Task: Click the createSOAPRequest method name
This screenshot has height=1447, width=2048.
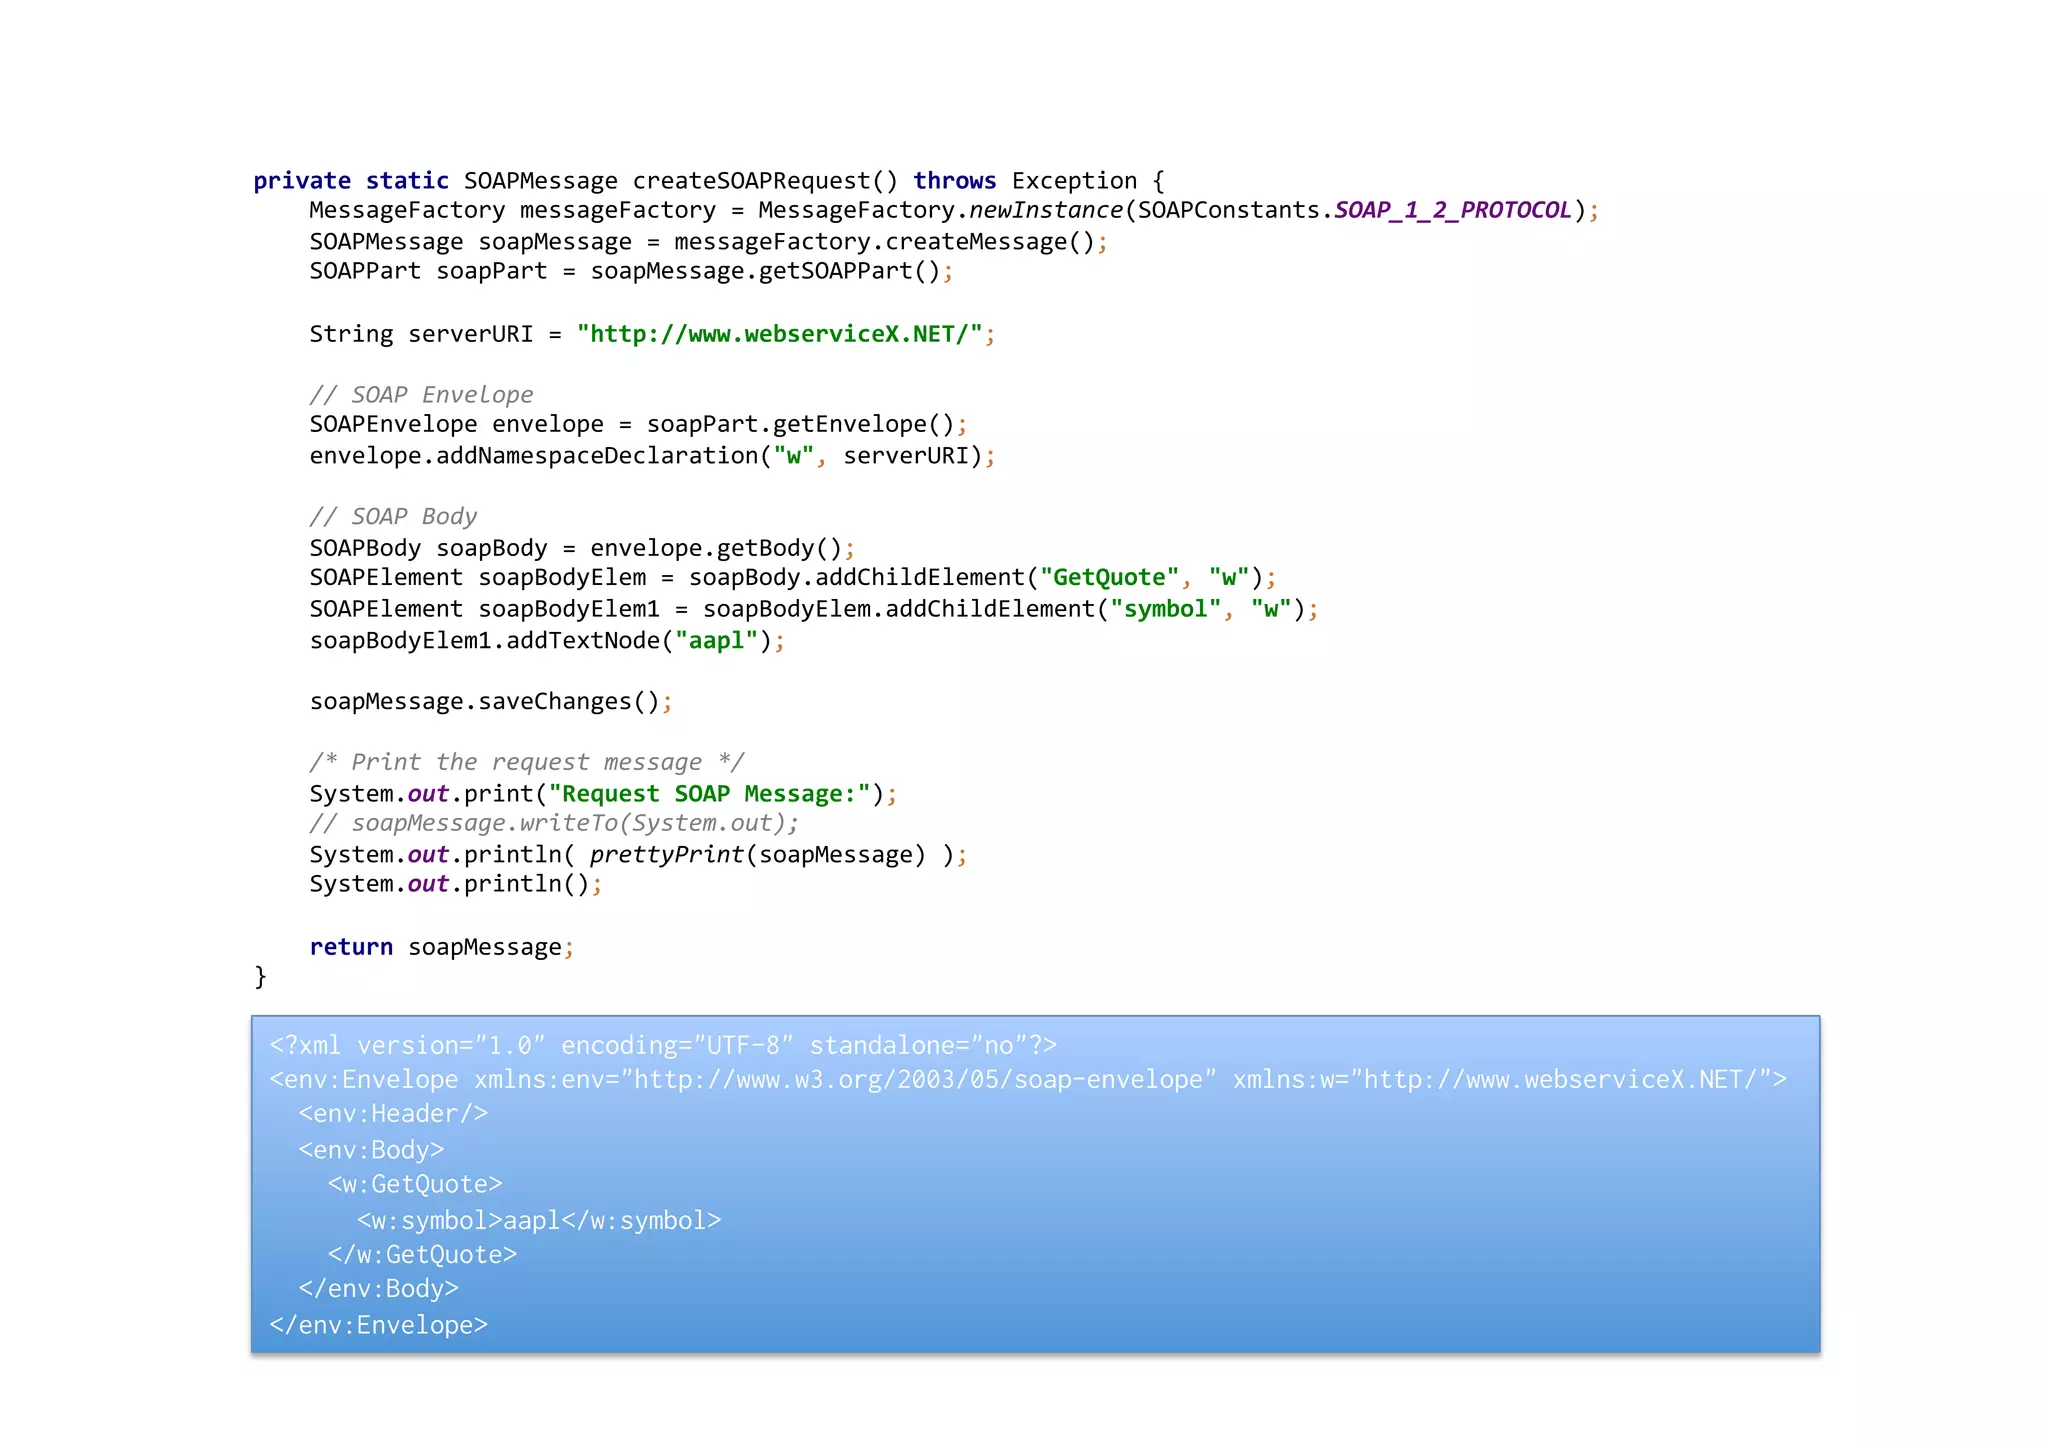Action: point(751,181)
